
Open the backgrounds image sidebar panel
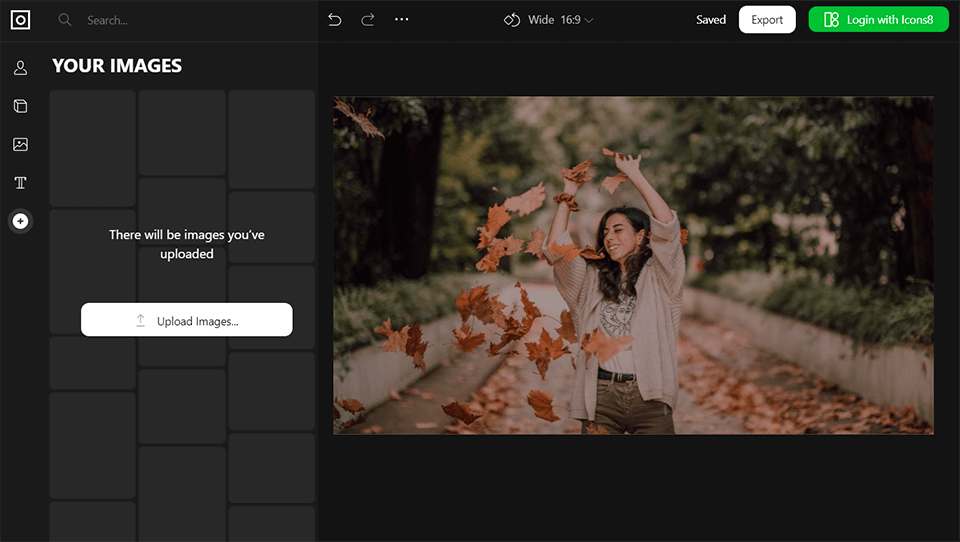pyautogui.click(x=20, y=145)
